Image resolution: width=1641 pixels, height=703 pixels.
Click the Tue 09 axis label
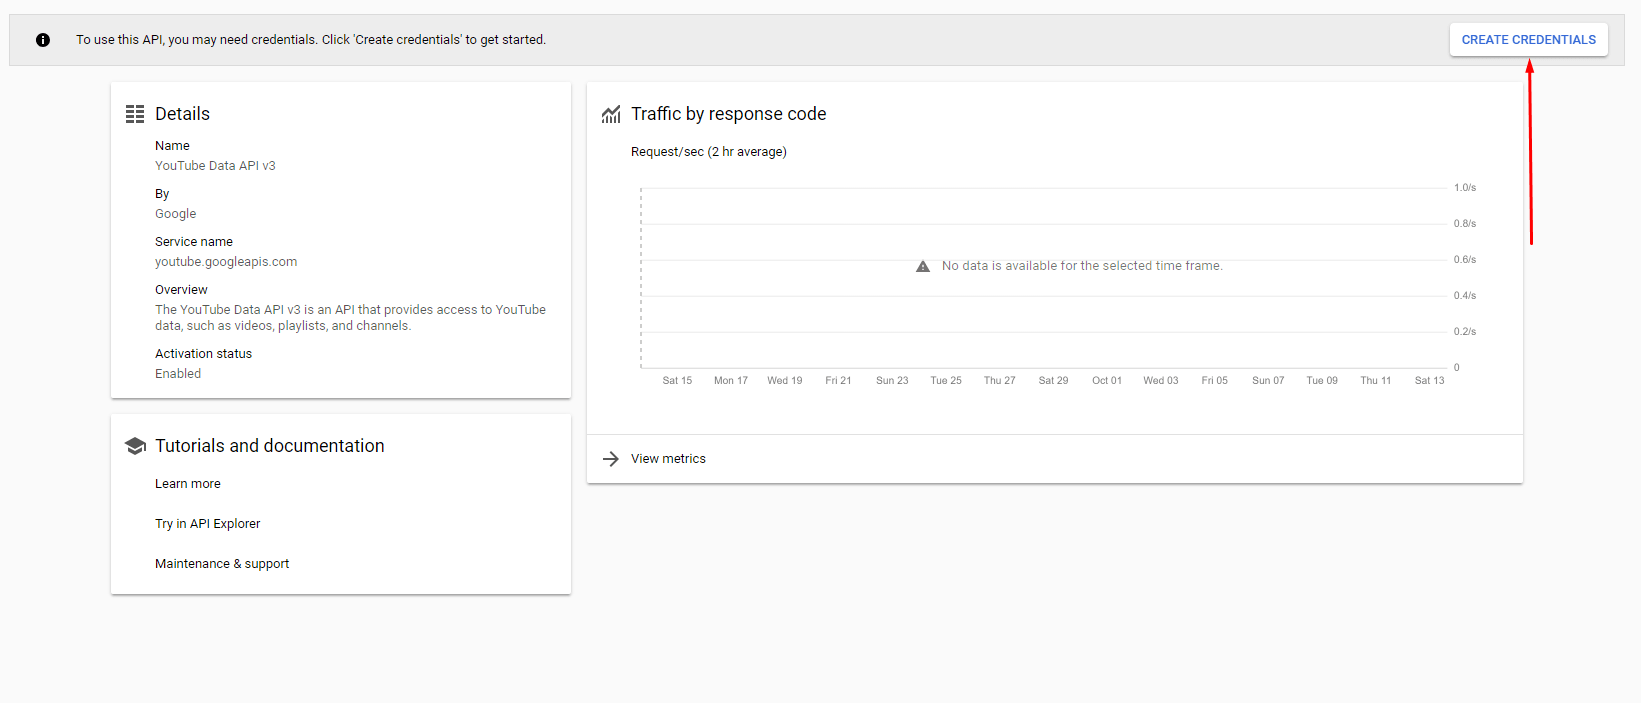pos(1322,381)
